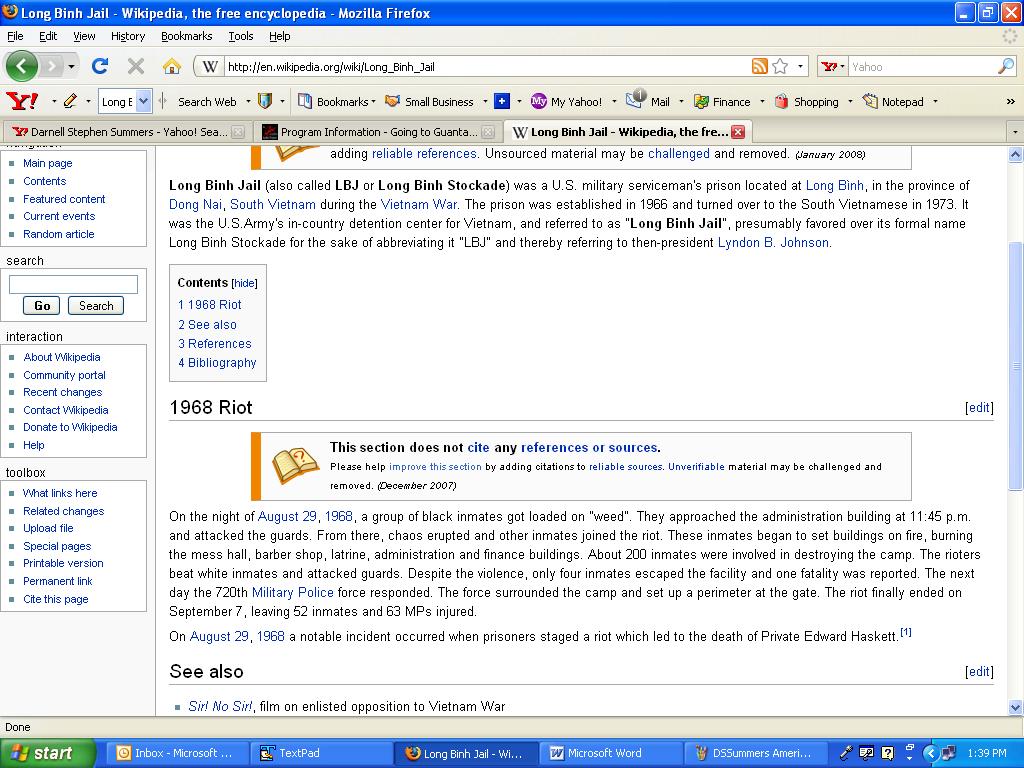Click the search magnifier in Yahoo search box

click(x=1005, y=67)
